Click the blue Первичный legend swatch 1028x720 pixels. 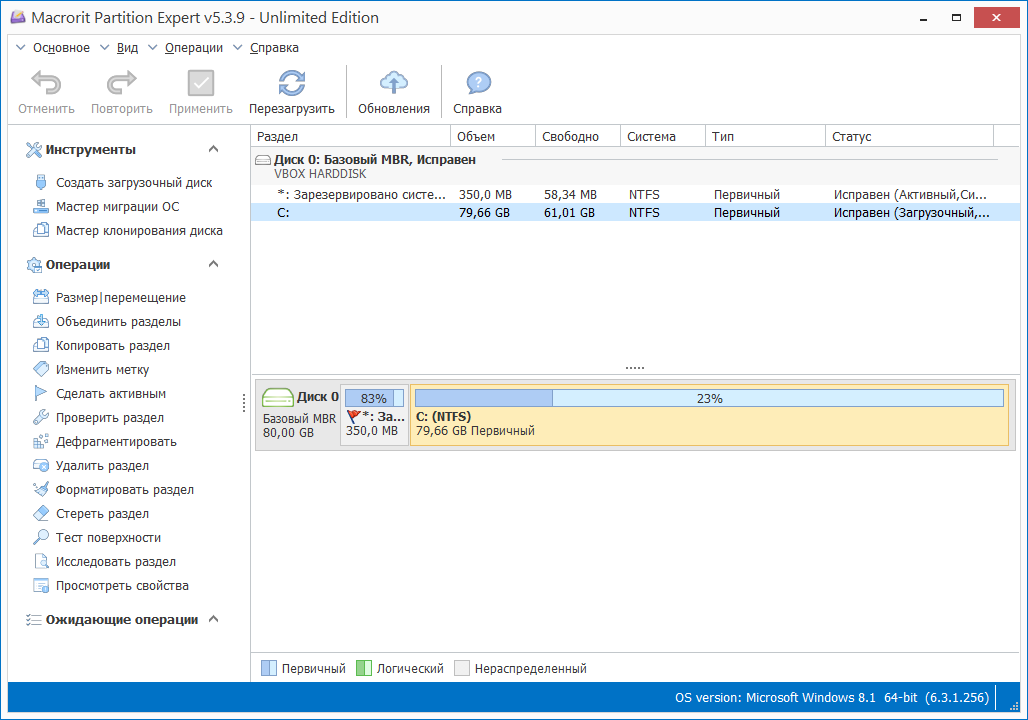[268, 667]
